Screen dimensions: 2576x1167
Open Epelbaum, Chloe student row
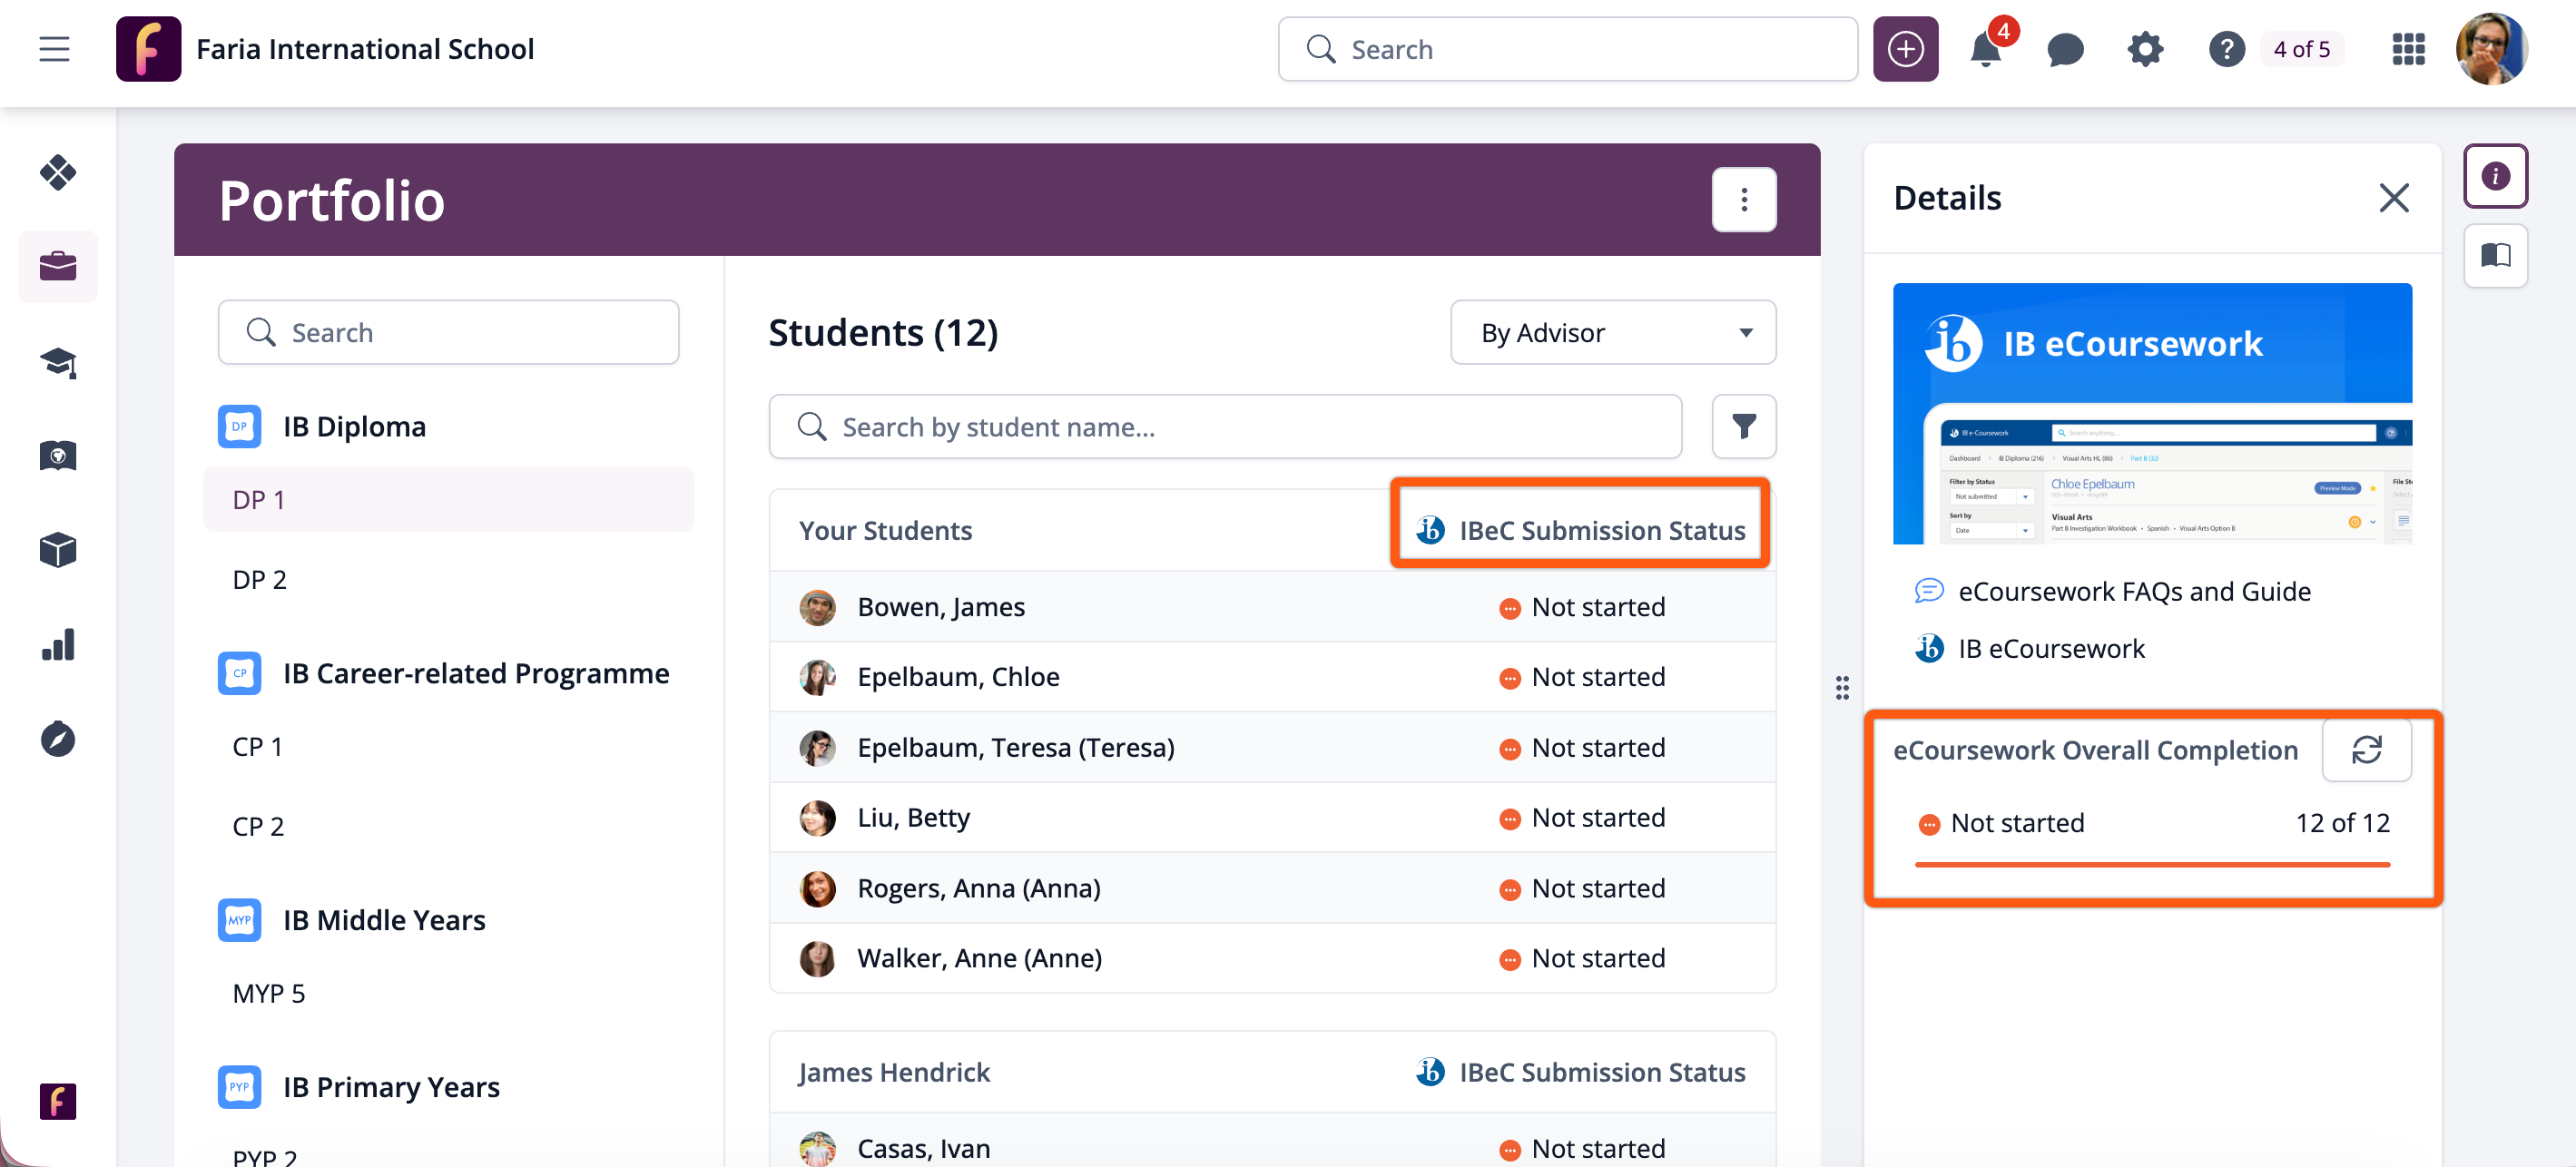pos(958,677)
